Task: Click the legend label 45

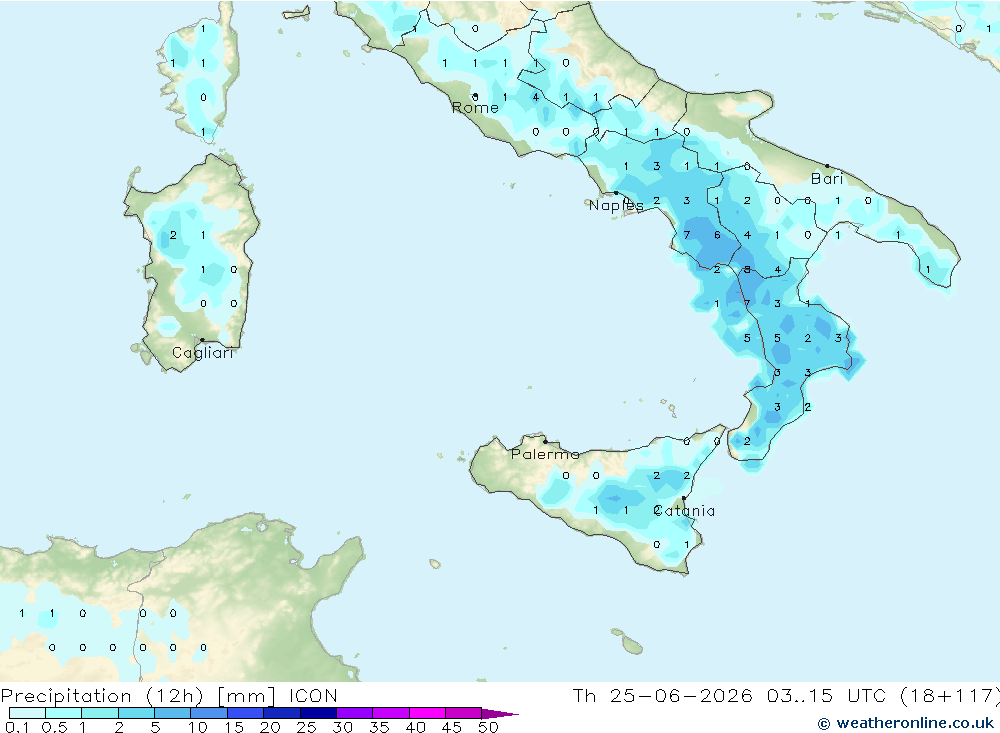Action: tap(452, 727)
